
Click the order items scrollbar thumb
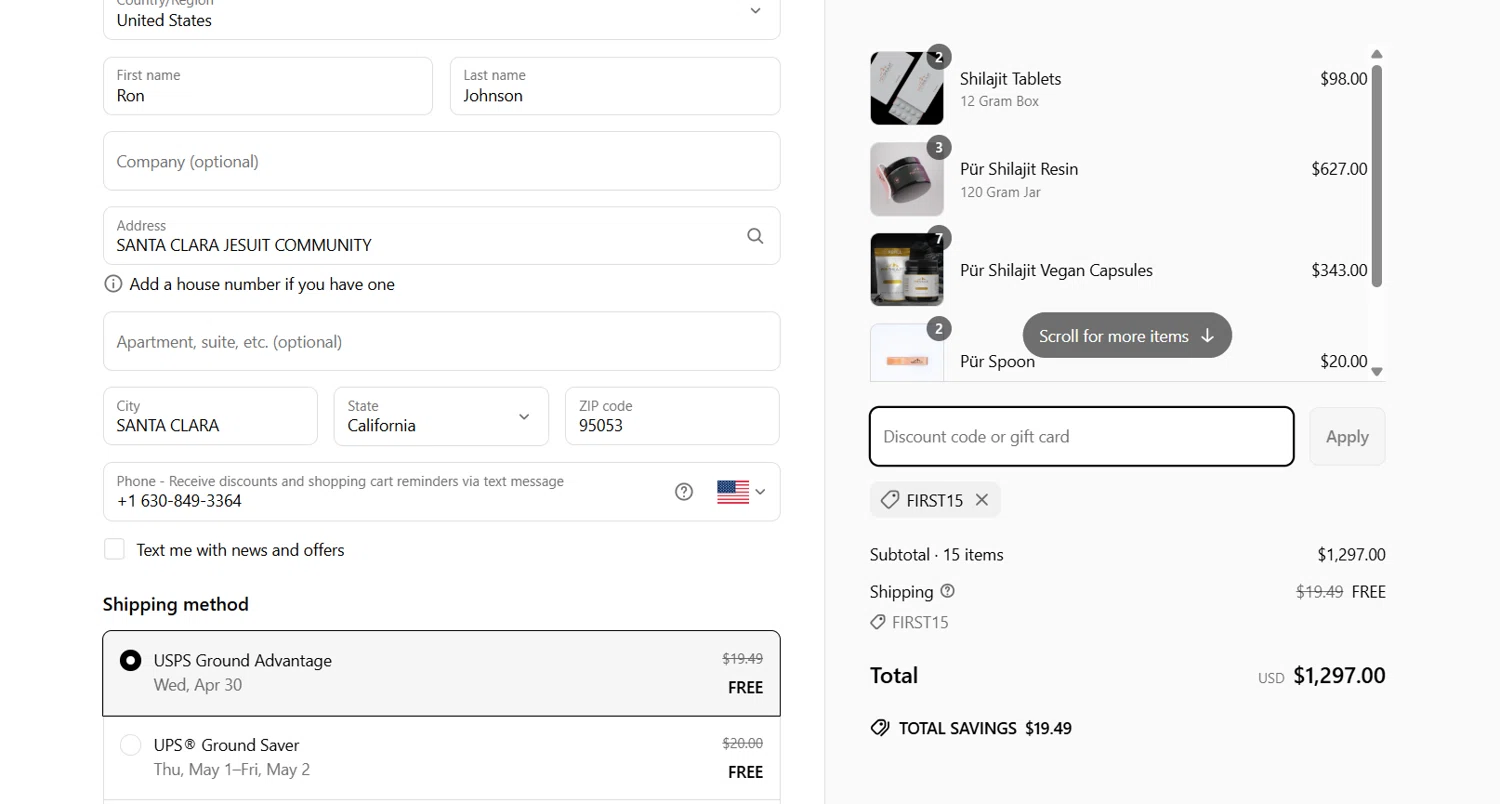1377,176
